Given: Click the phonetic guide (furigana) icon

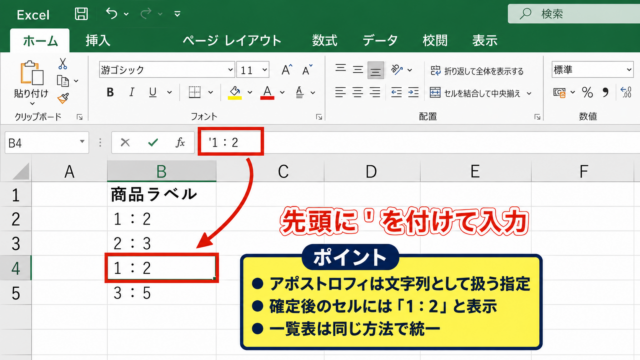Looking at the screenshot, I should click(300, 92).
